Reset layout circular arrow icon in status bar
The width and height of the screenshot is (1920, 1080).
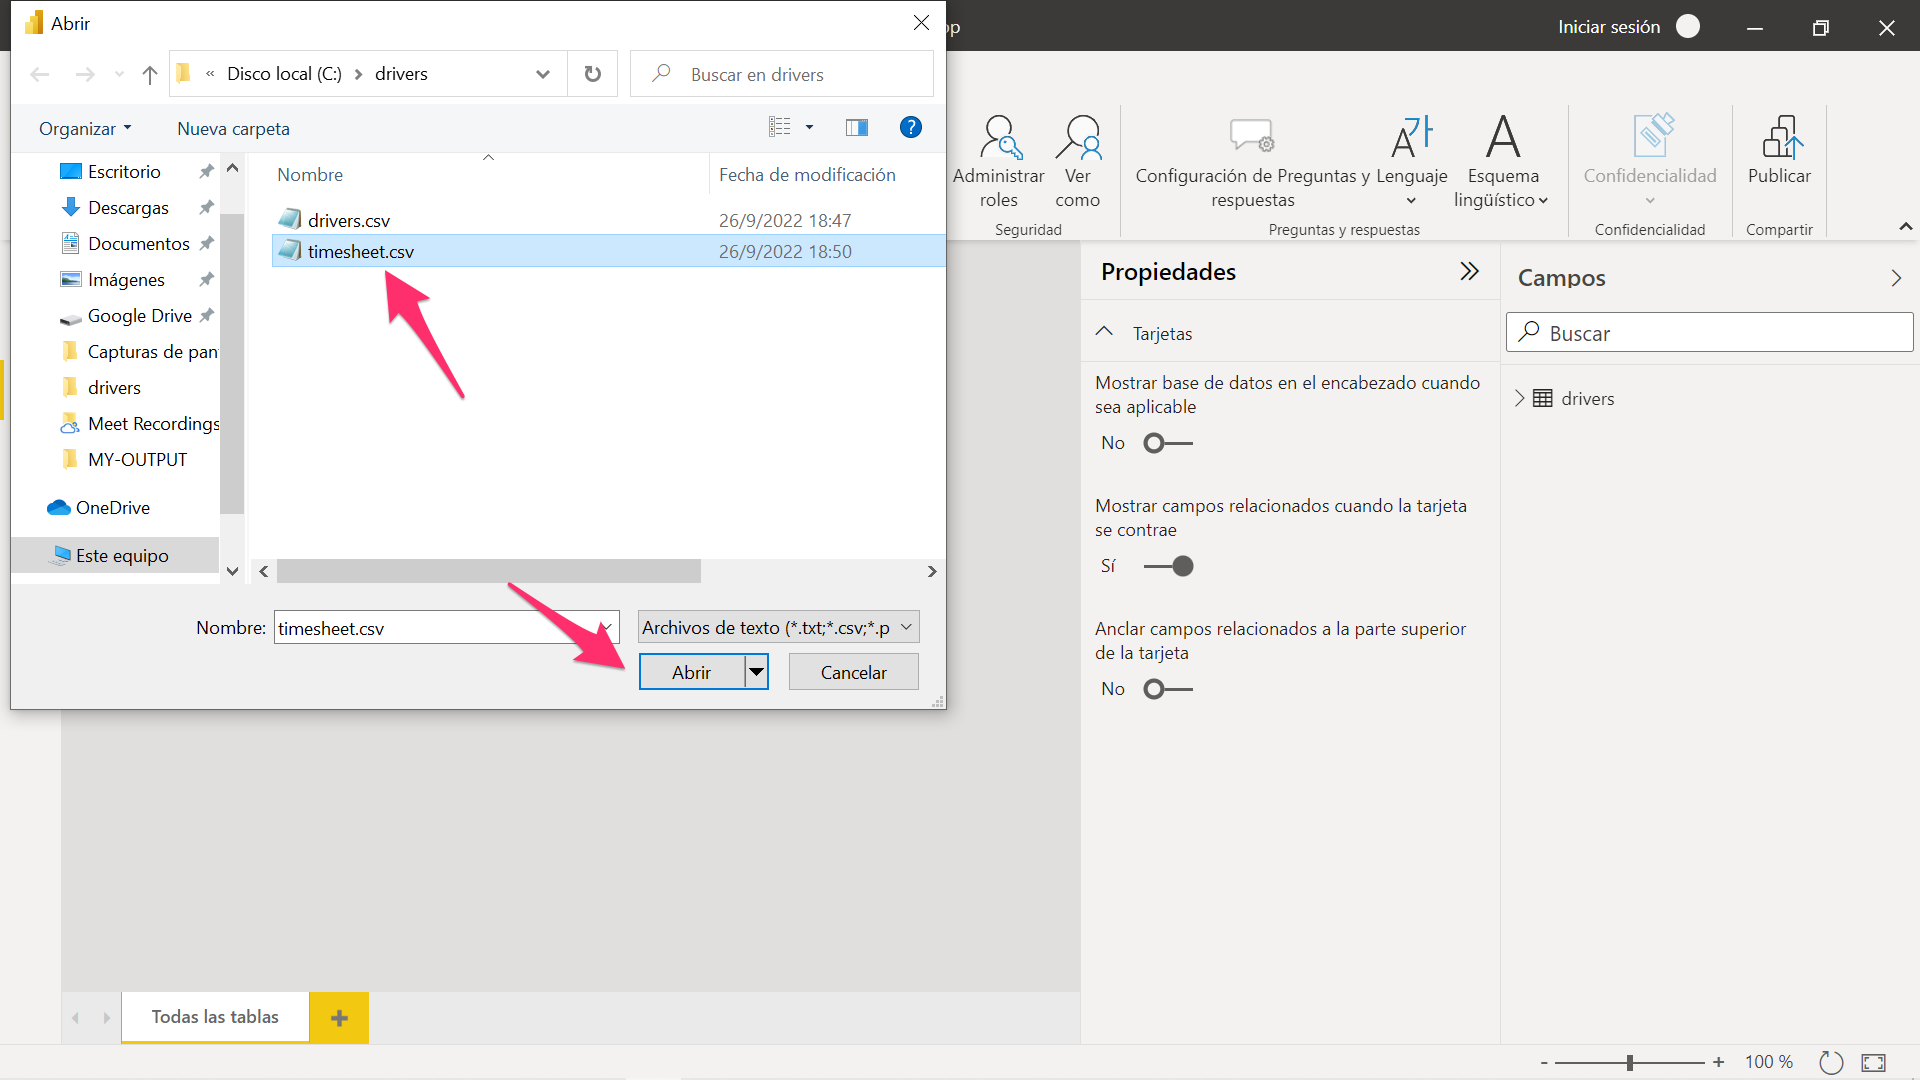(x=1831, y=1062)
